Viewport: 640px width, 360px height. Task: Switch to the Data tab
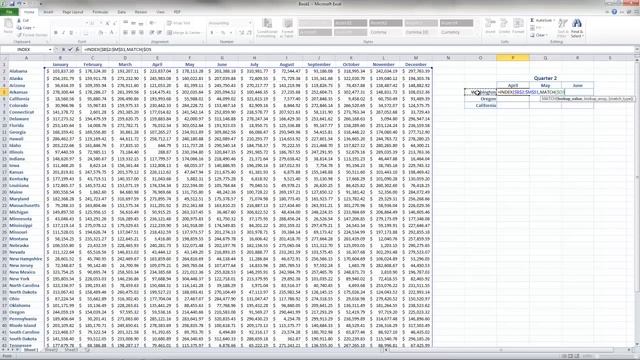(121, 12)
